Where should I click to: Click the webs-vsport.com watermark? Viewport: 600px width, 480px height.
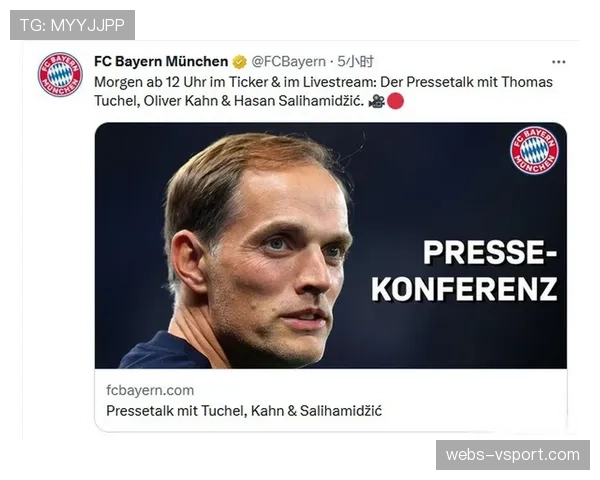coord(513,455)
